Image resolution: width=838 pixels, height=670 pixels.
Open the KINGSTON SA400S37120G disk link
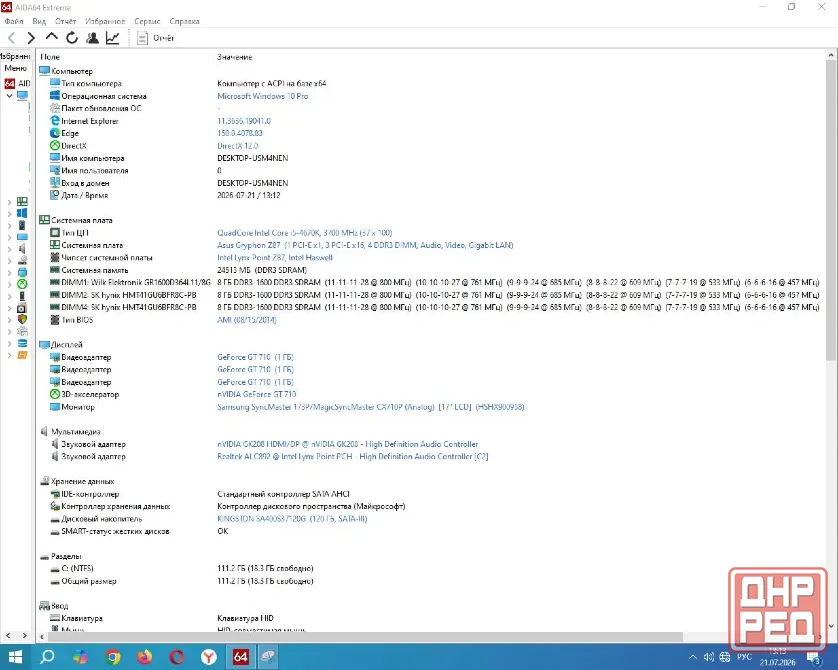click(x=292, y=519)
